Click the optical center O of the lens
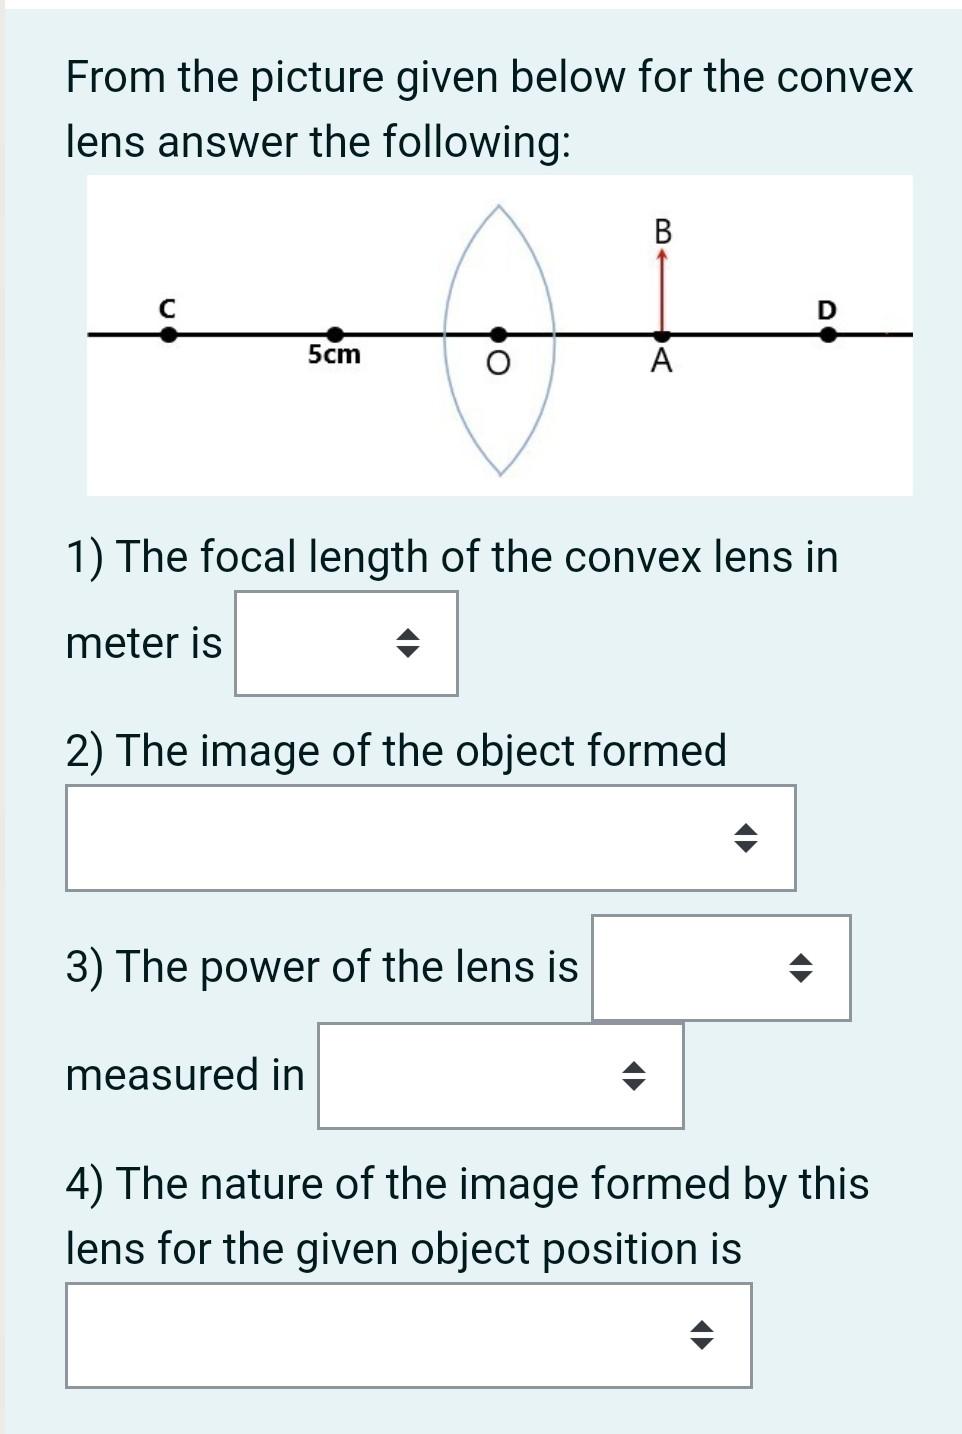This screenshot has width=962, height=1434. (x=497, y=332)
